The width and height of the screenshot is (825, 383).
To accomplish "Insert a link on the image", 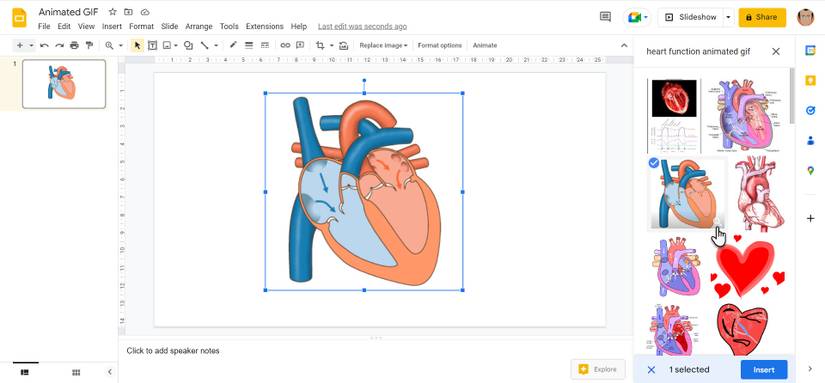I will coord(285,45).
